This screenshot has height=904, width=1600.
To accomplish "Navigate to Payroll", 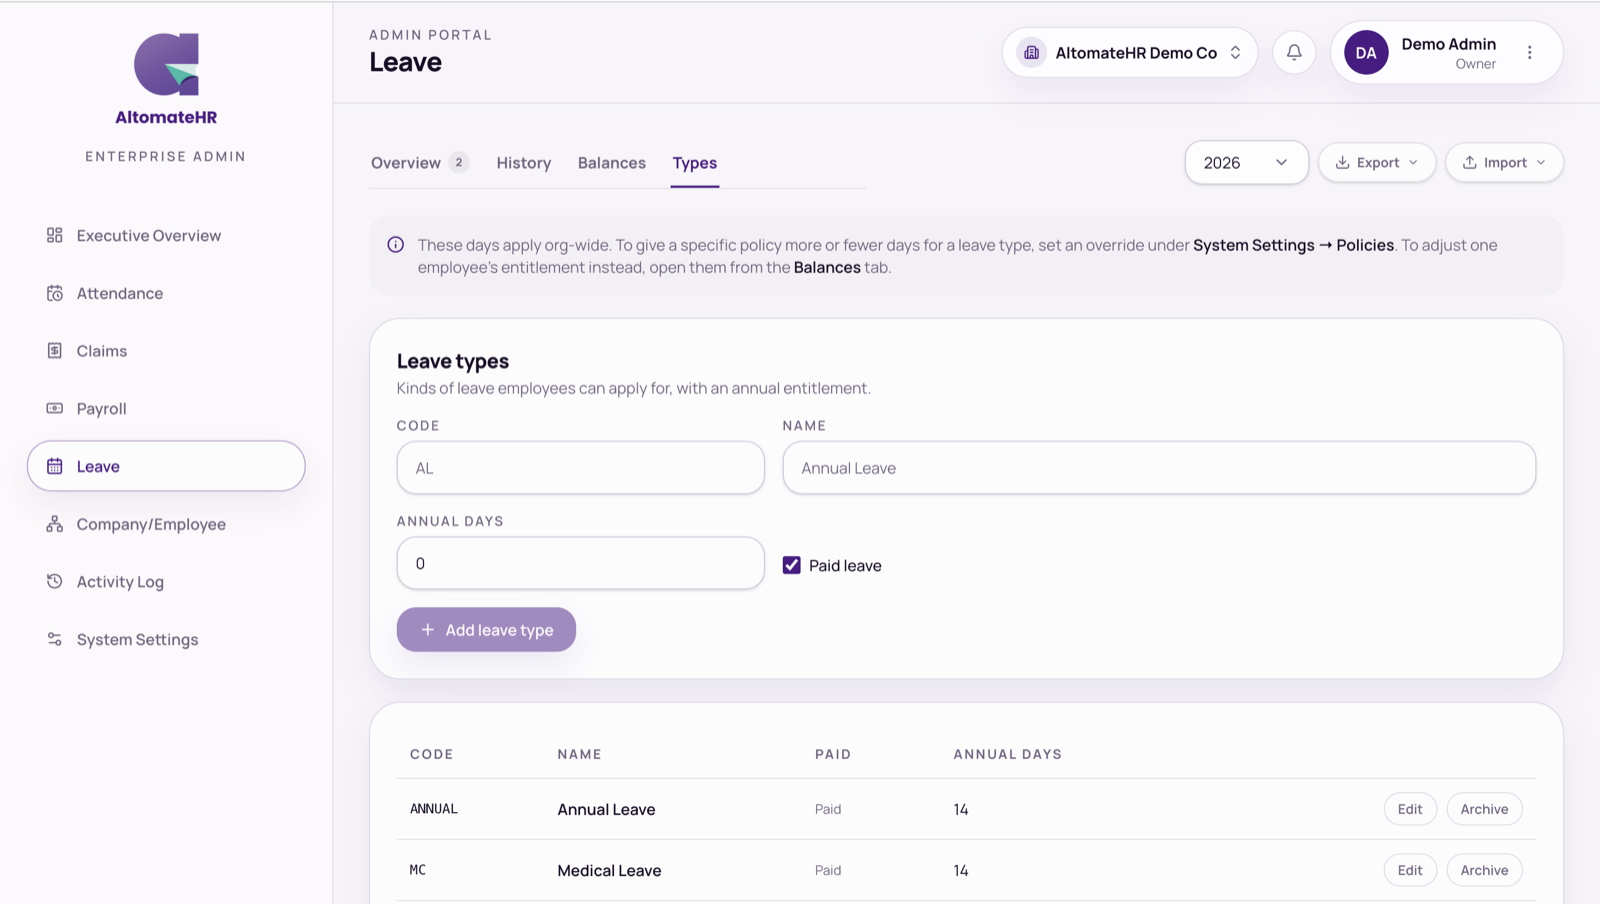I will point(166,409).
